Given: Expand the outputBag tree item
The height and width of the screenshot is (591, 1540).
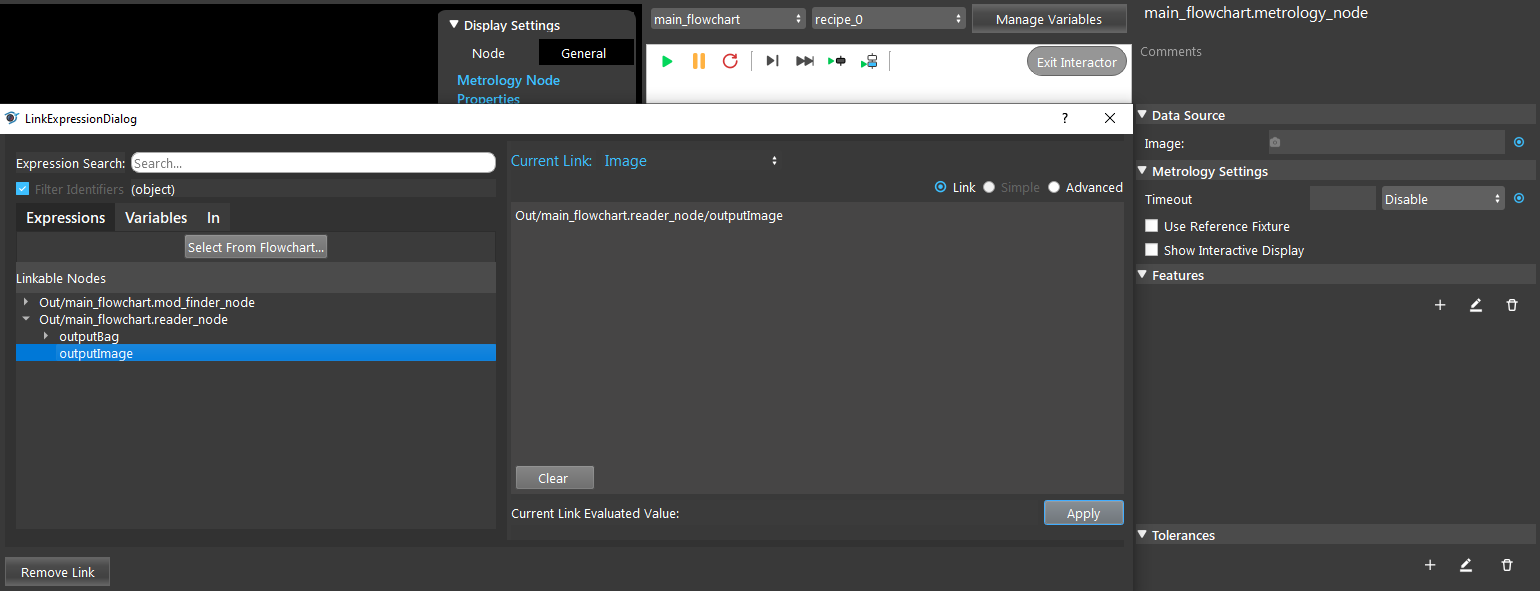Looking at the screenshot, I should 46,336.
